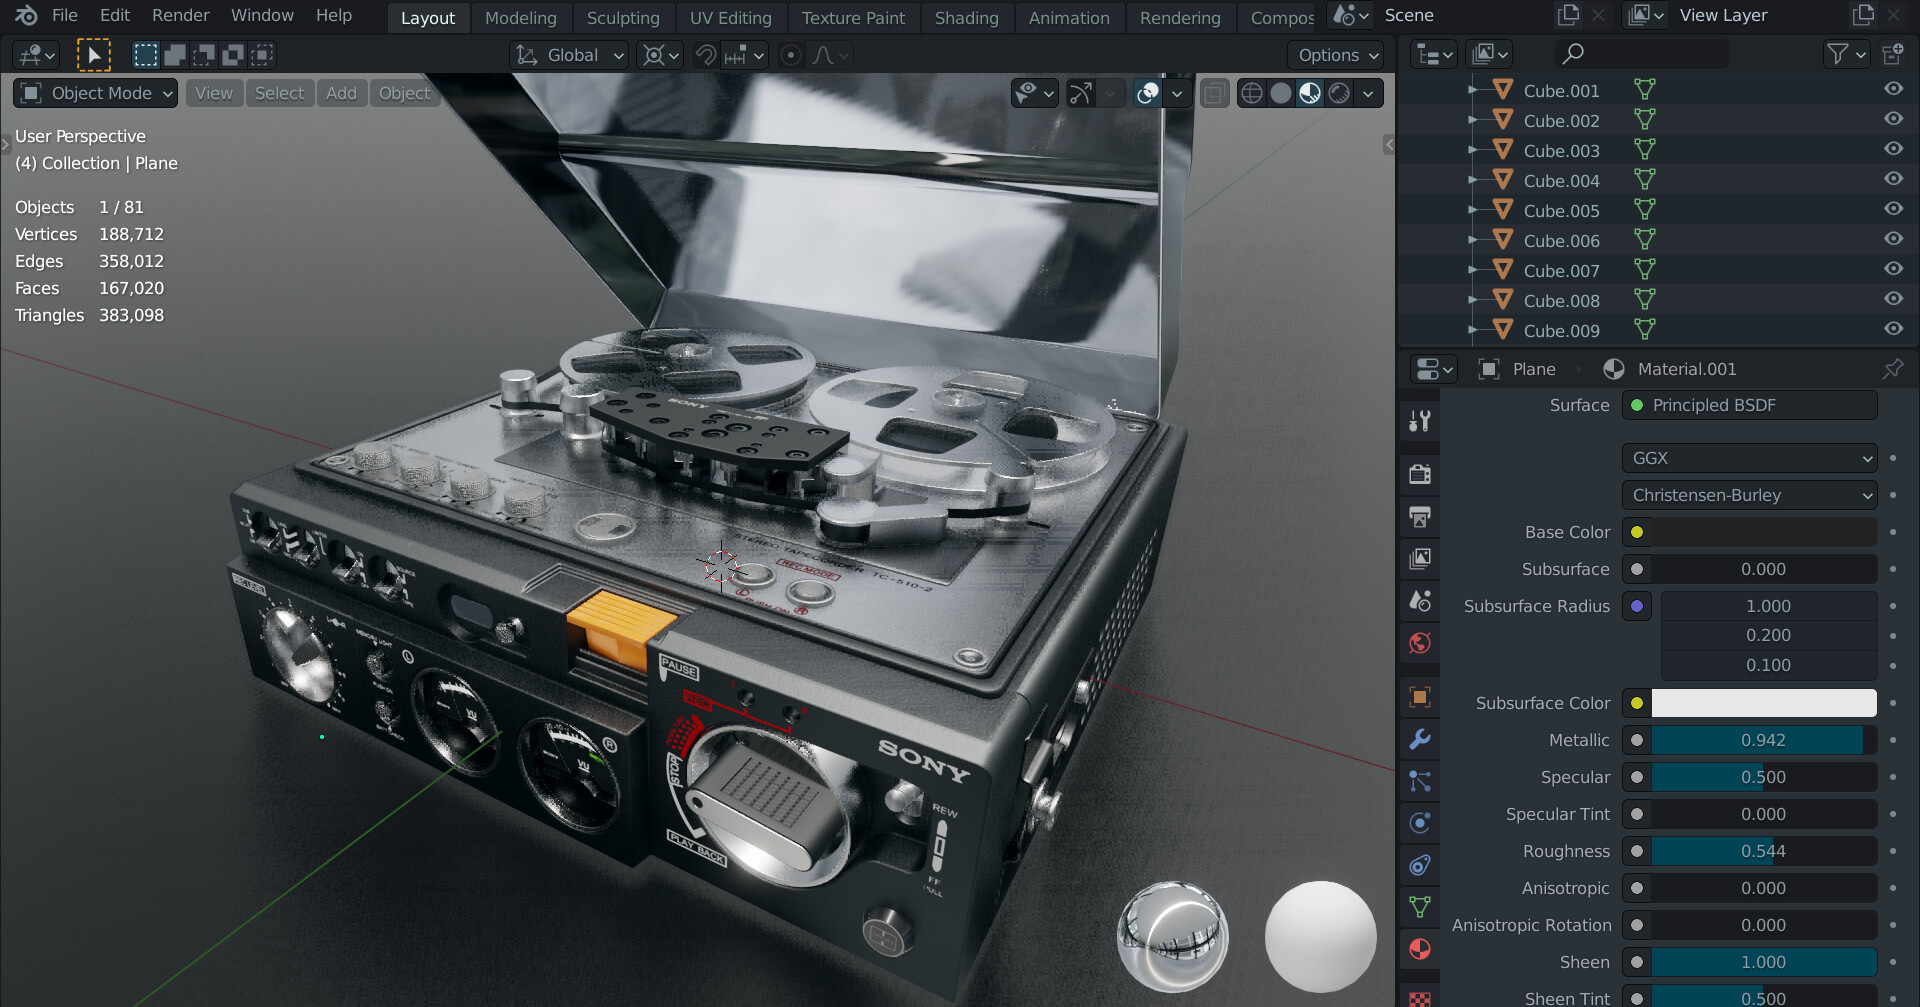Open the Material properties tab
The height and width of the screenshot is (1007, 1920).
pyautogui.click(x=1419, y=949)
